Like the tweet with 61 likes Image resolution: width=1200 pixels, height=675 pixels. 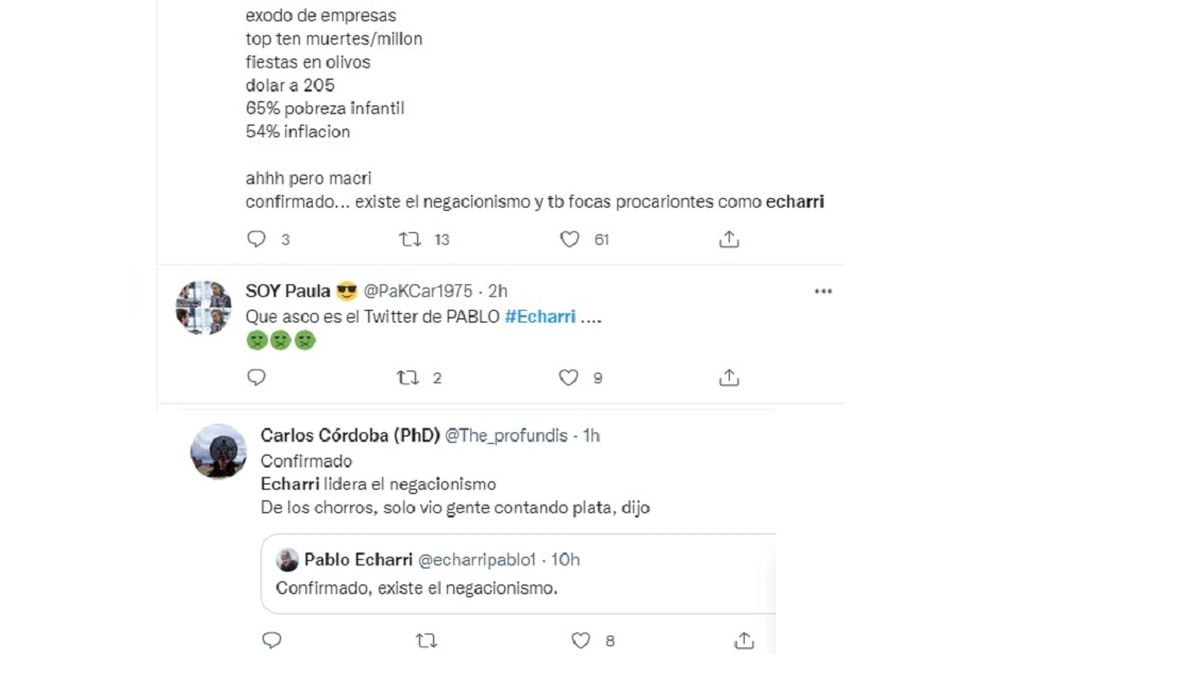[x=569, y=239]
